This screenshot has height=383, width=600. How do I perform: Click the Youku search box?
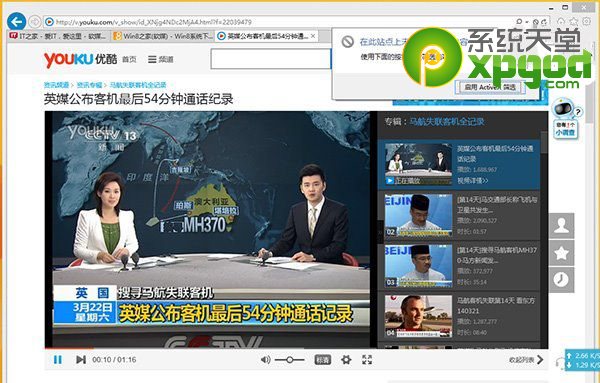pos(271,59)
